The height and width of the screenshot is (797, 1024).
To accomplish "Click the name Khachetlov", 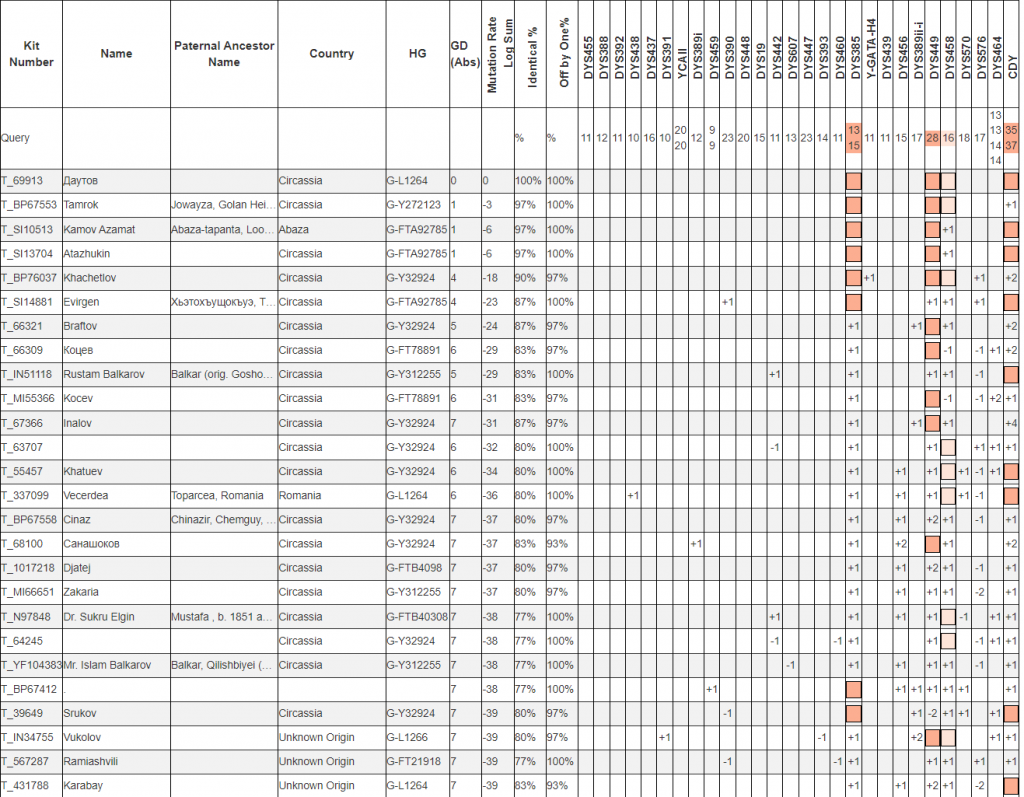I will [x=91, y=278].
